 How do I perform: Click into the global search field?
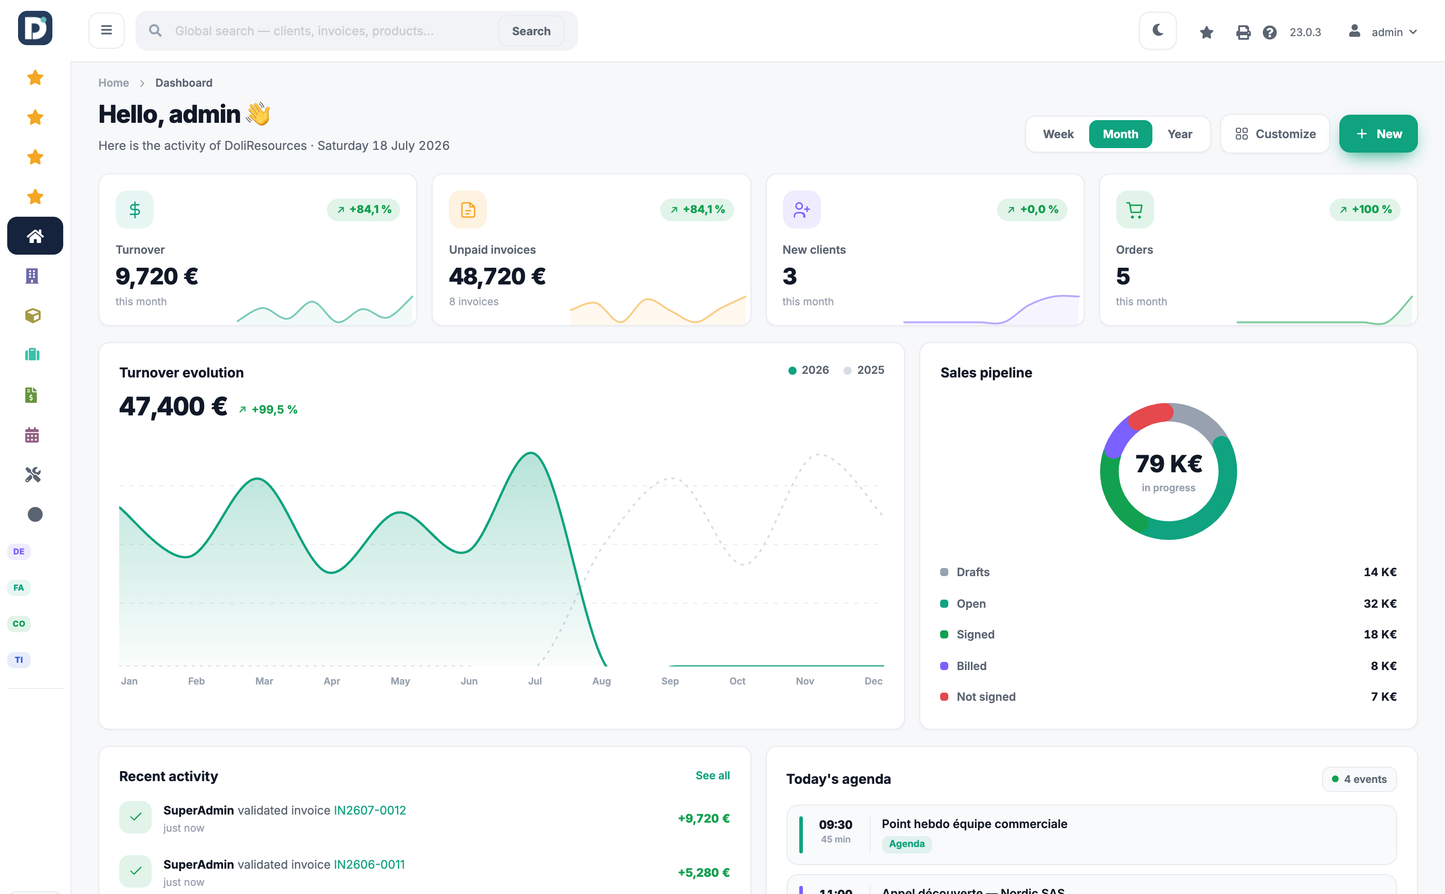[x=334, y=31]
